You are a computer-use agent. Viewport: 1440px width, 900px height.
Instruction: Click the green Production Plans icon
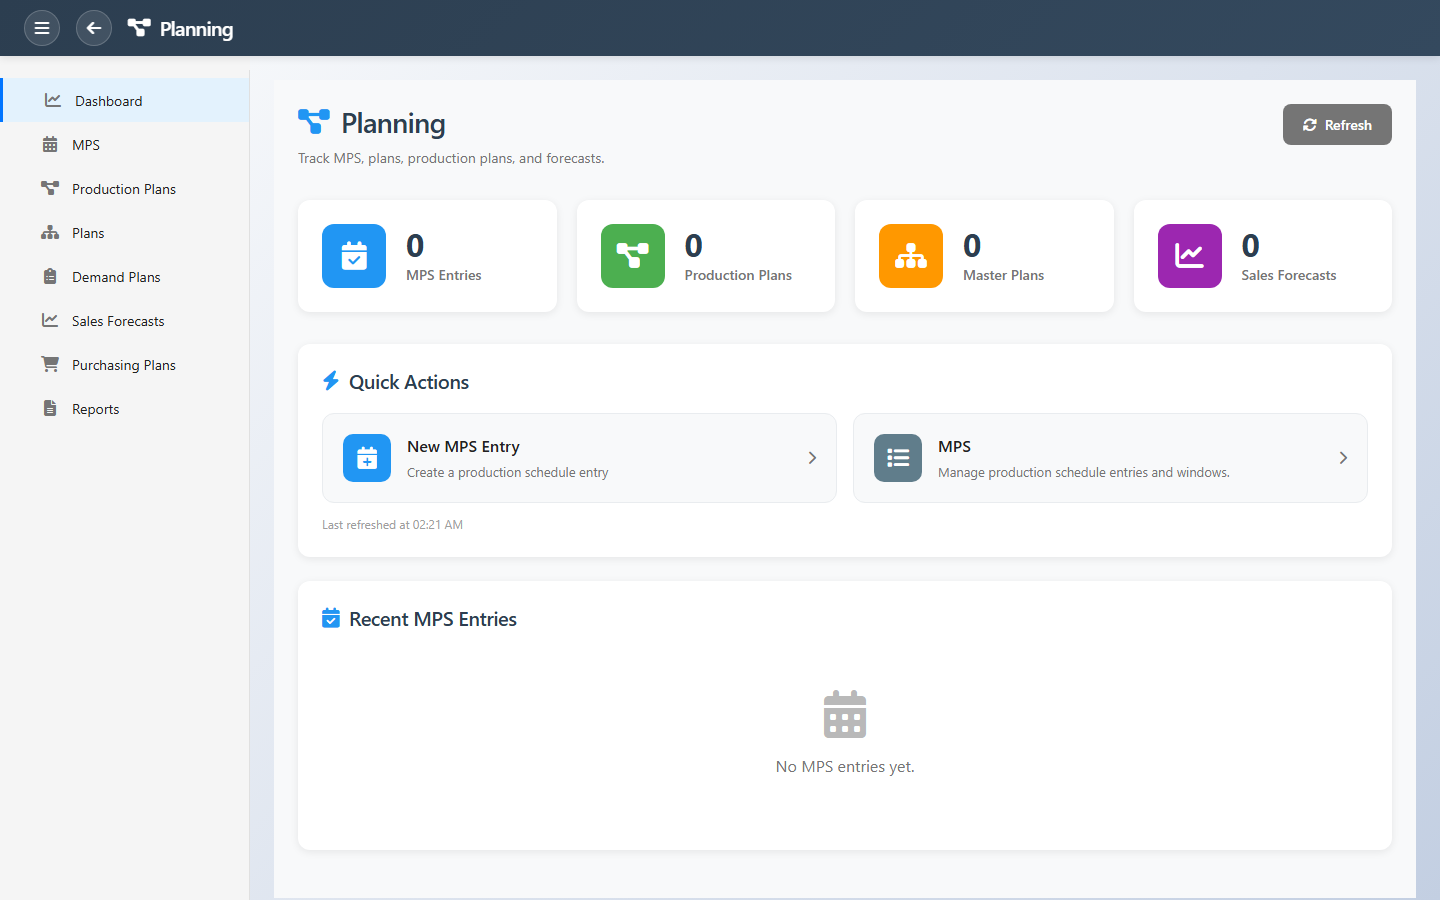(632, 256)
